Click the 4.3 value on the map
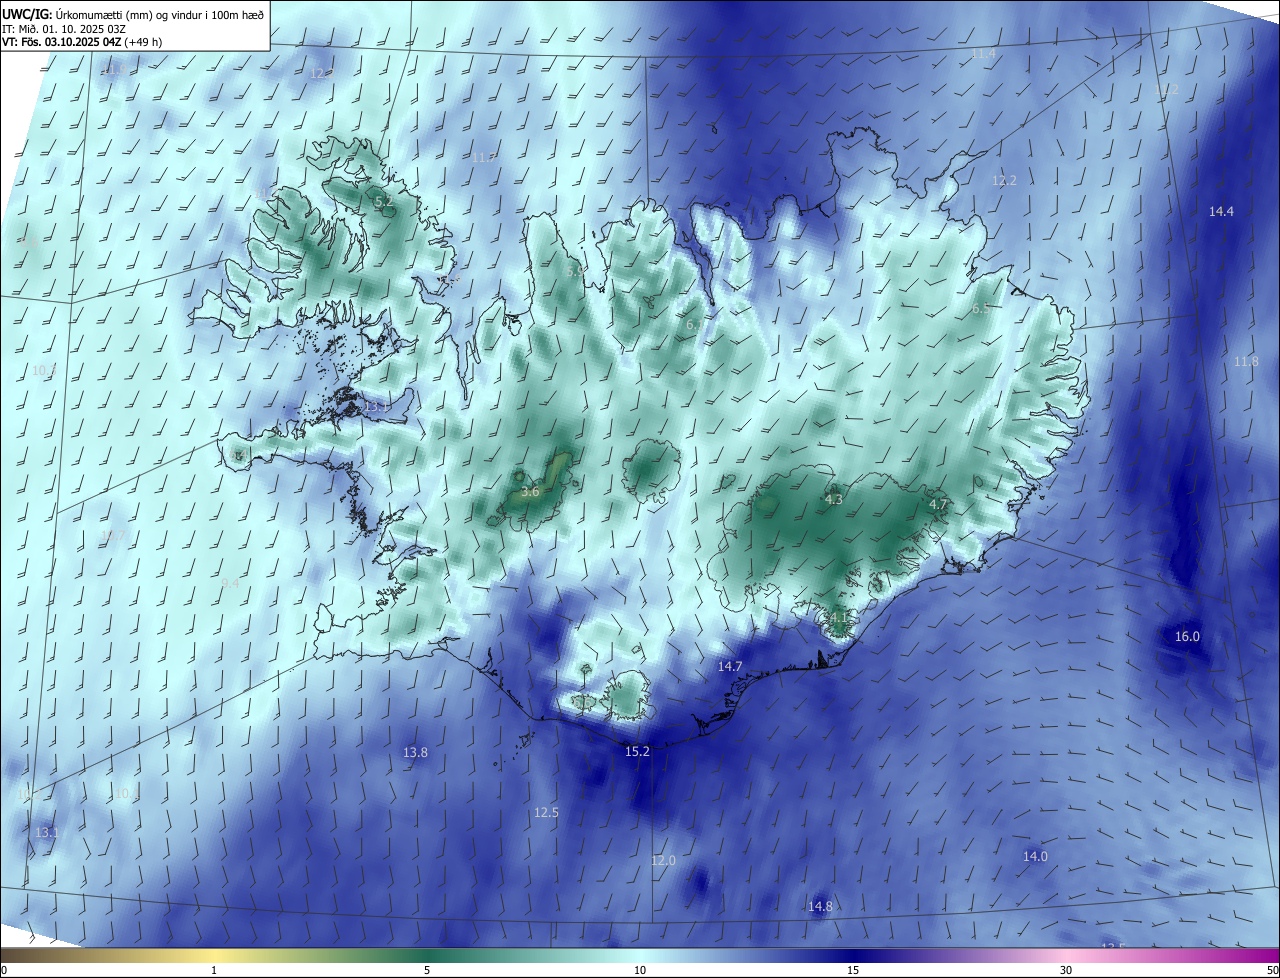Screen dimensions: 1280x978 point(834,500)
